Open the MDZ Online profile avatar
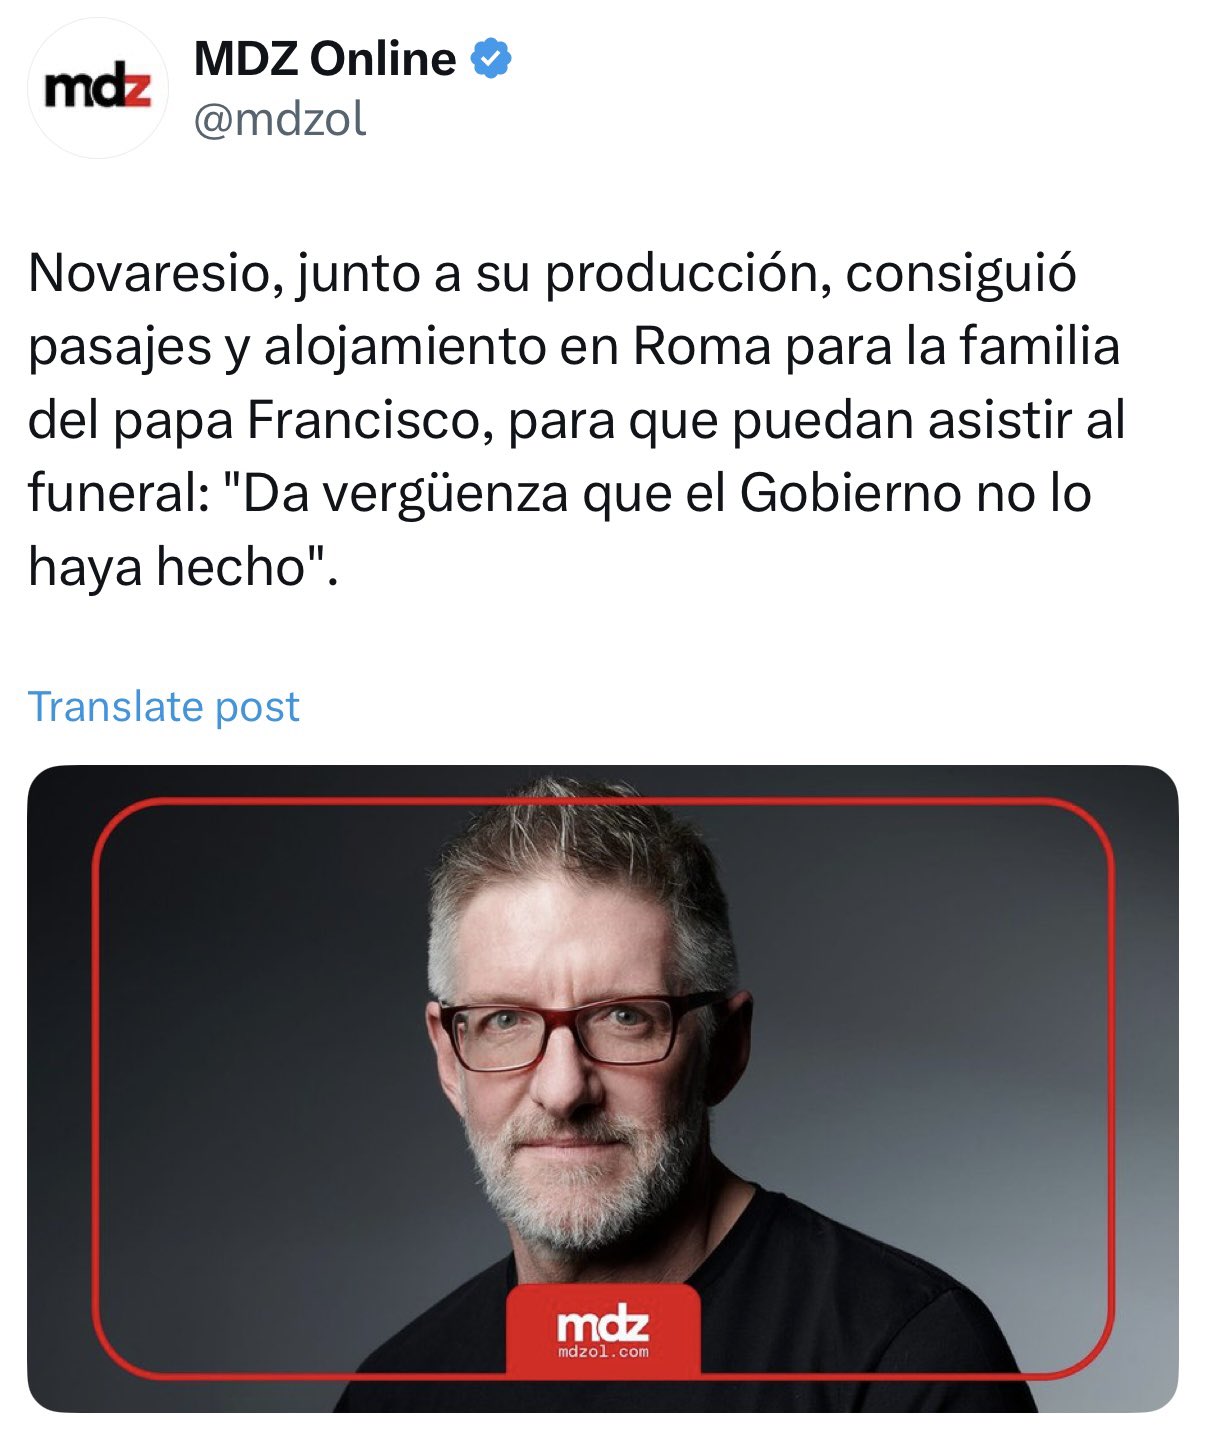The width and height of the screenshot is (1206, 1436). coord(98,89)
